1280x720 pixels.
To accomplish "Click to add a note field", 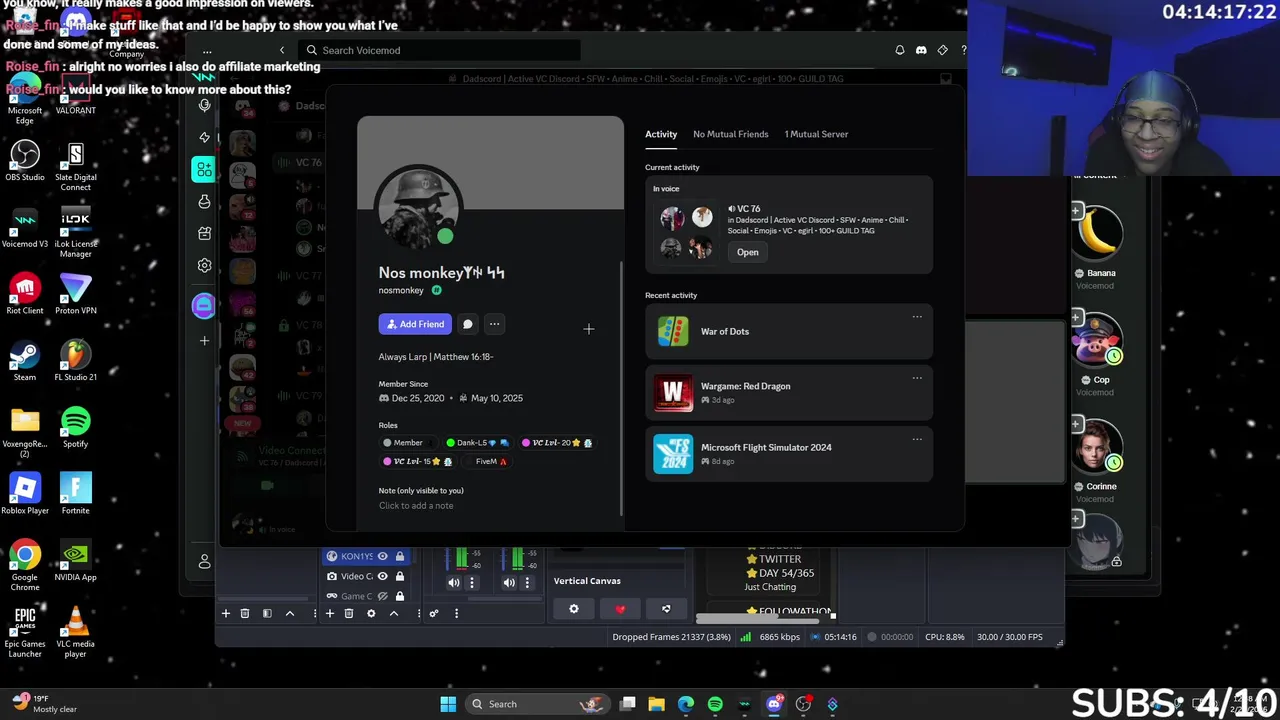I will coord(416,506).
